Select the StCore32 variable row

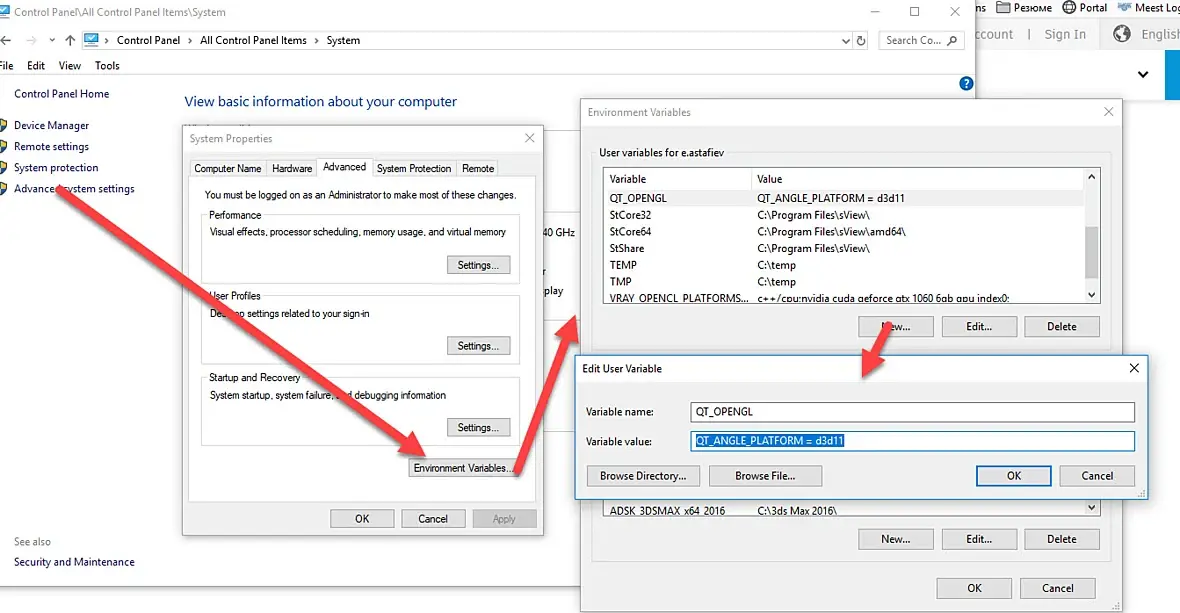[x=843, y=215]
